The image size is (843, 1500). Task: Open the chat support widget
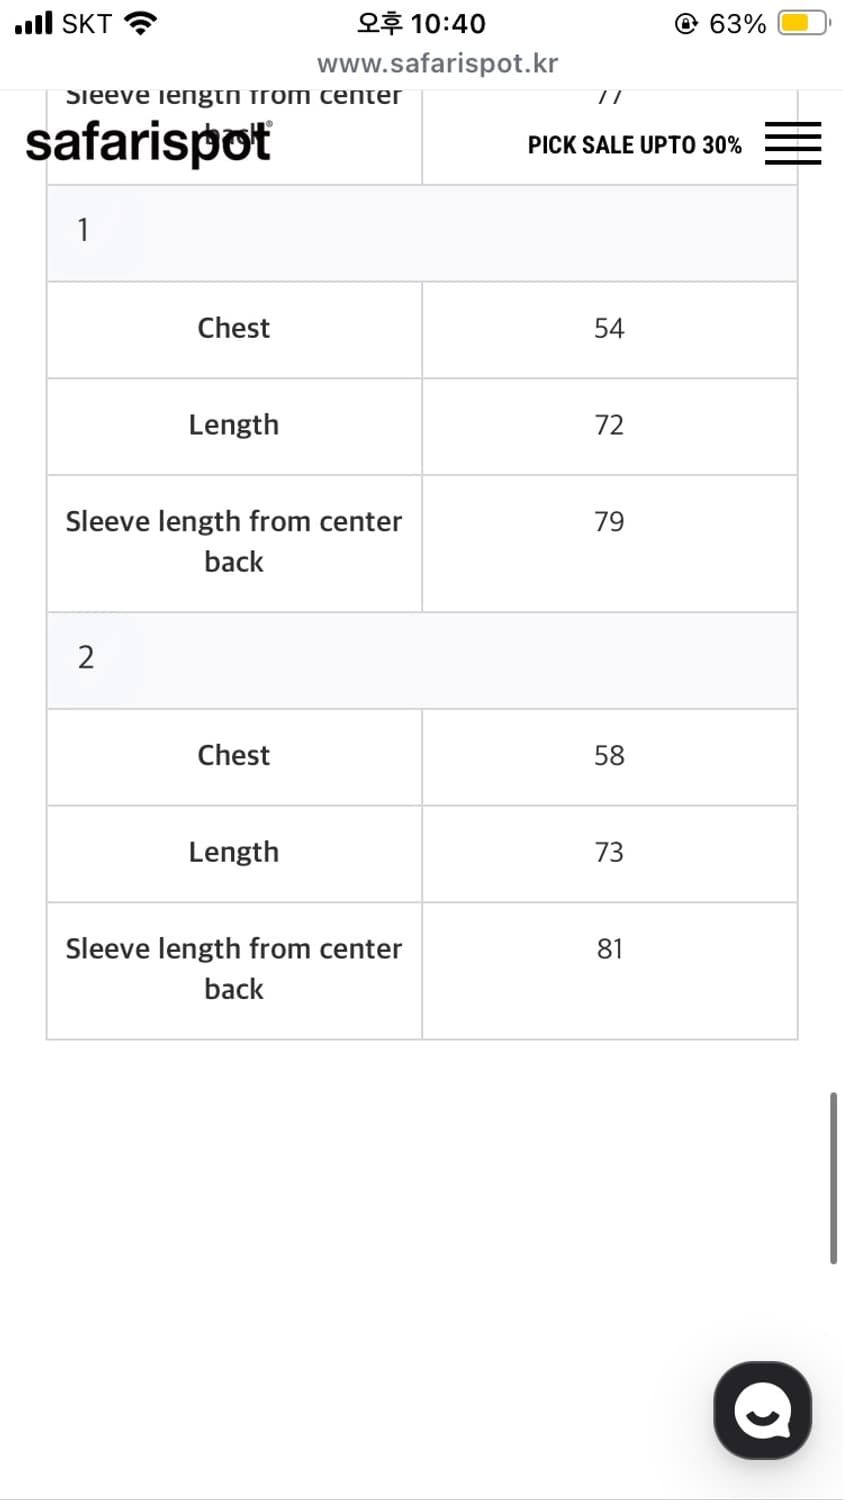click(763, 1411)
